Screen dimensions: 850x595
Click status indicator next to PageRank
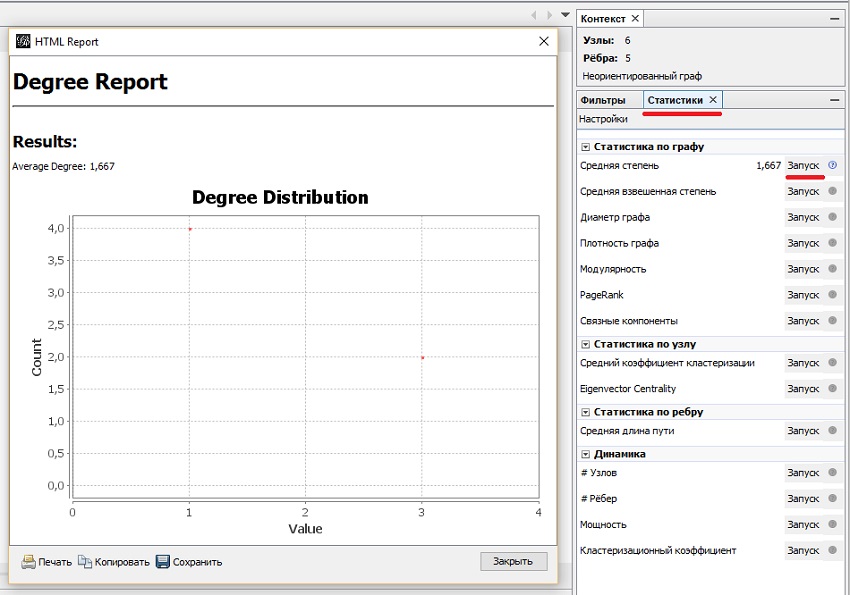coord(833,295)
